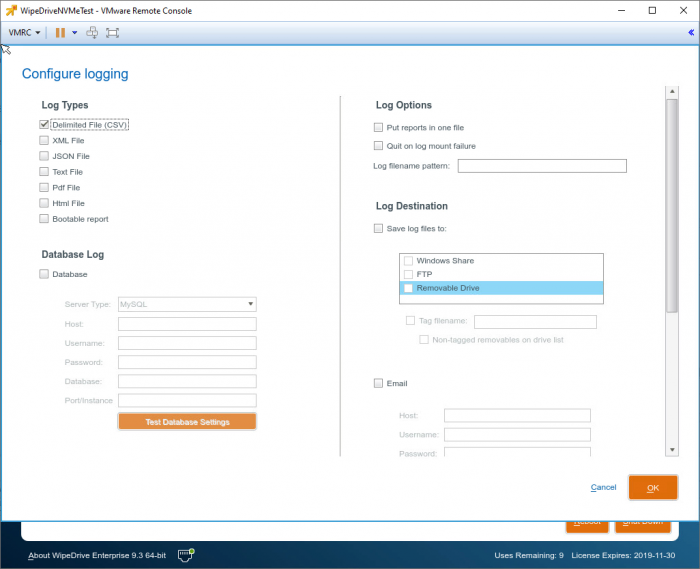Viewport: 700px width, 569px height.
Task: Click the scrollbar down arrow
Action: [672, 450]
